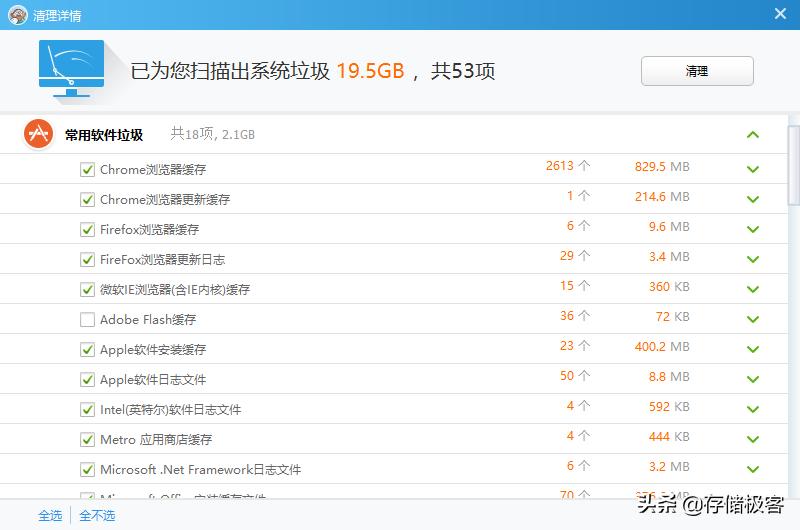Expand the Firefox浏览器缓存 row chevron
The width and height of the screenshot is (800, 530).
click(753, 229)
